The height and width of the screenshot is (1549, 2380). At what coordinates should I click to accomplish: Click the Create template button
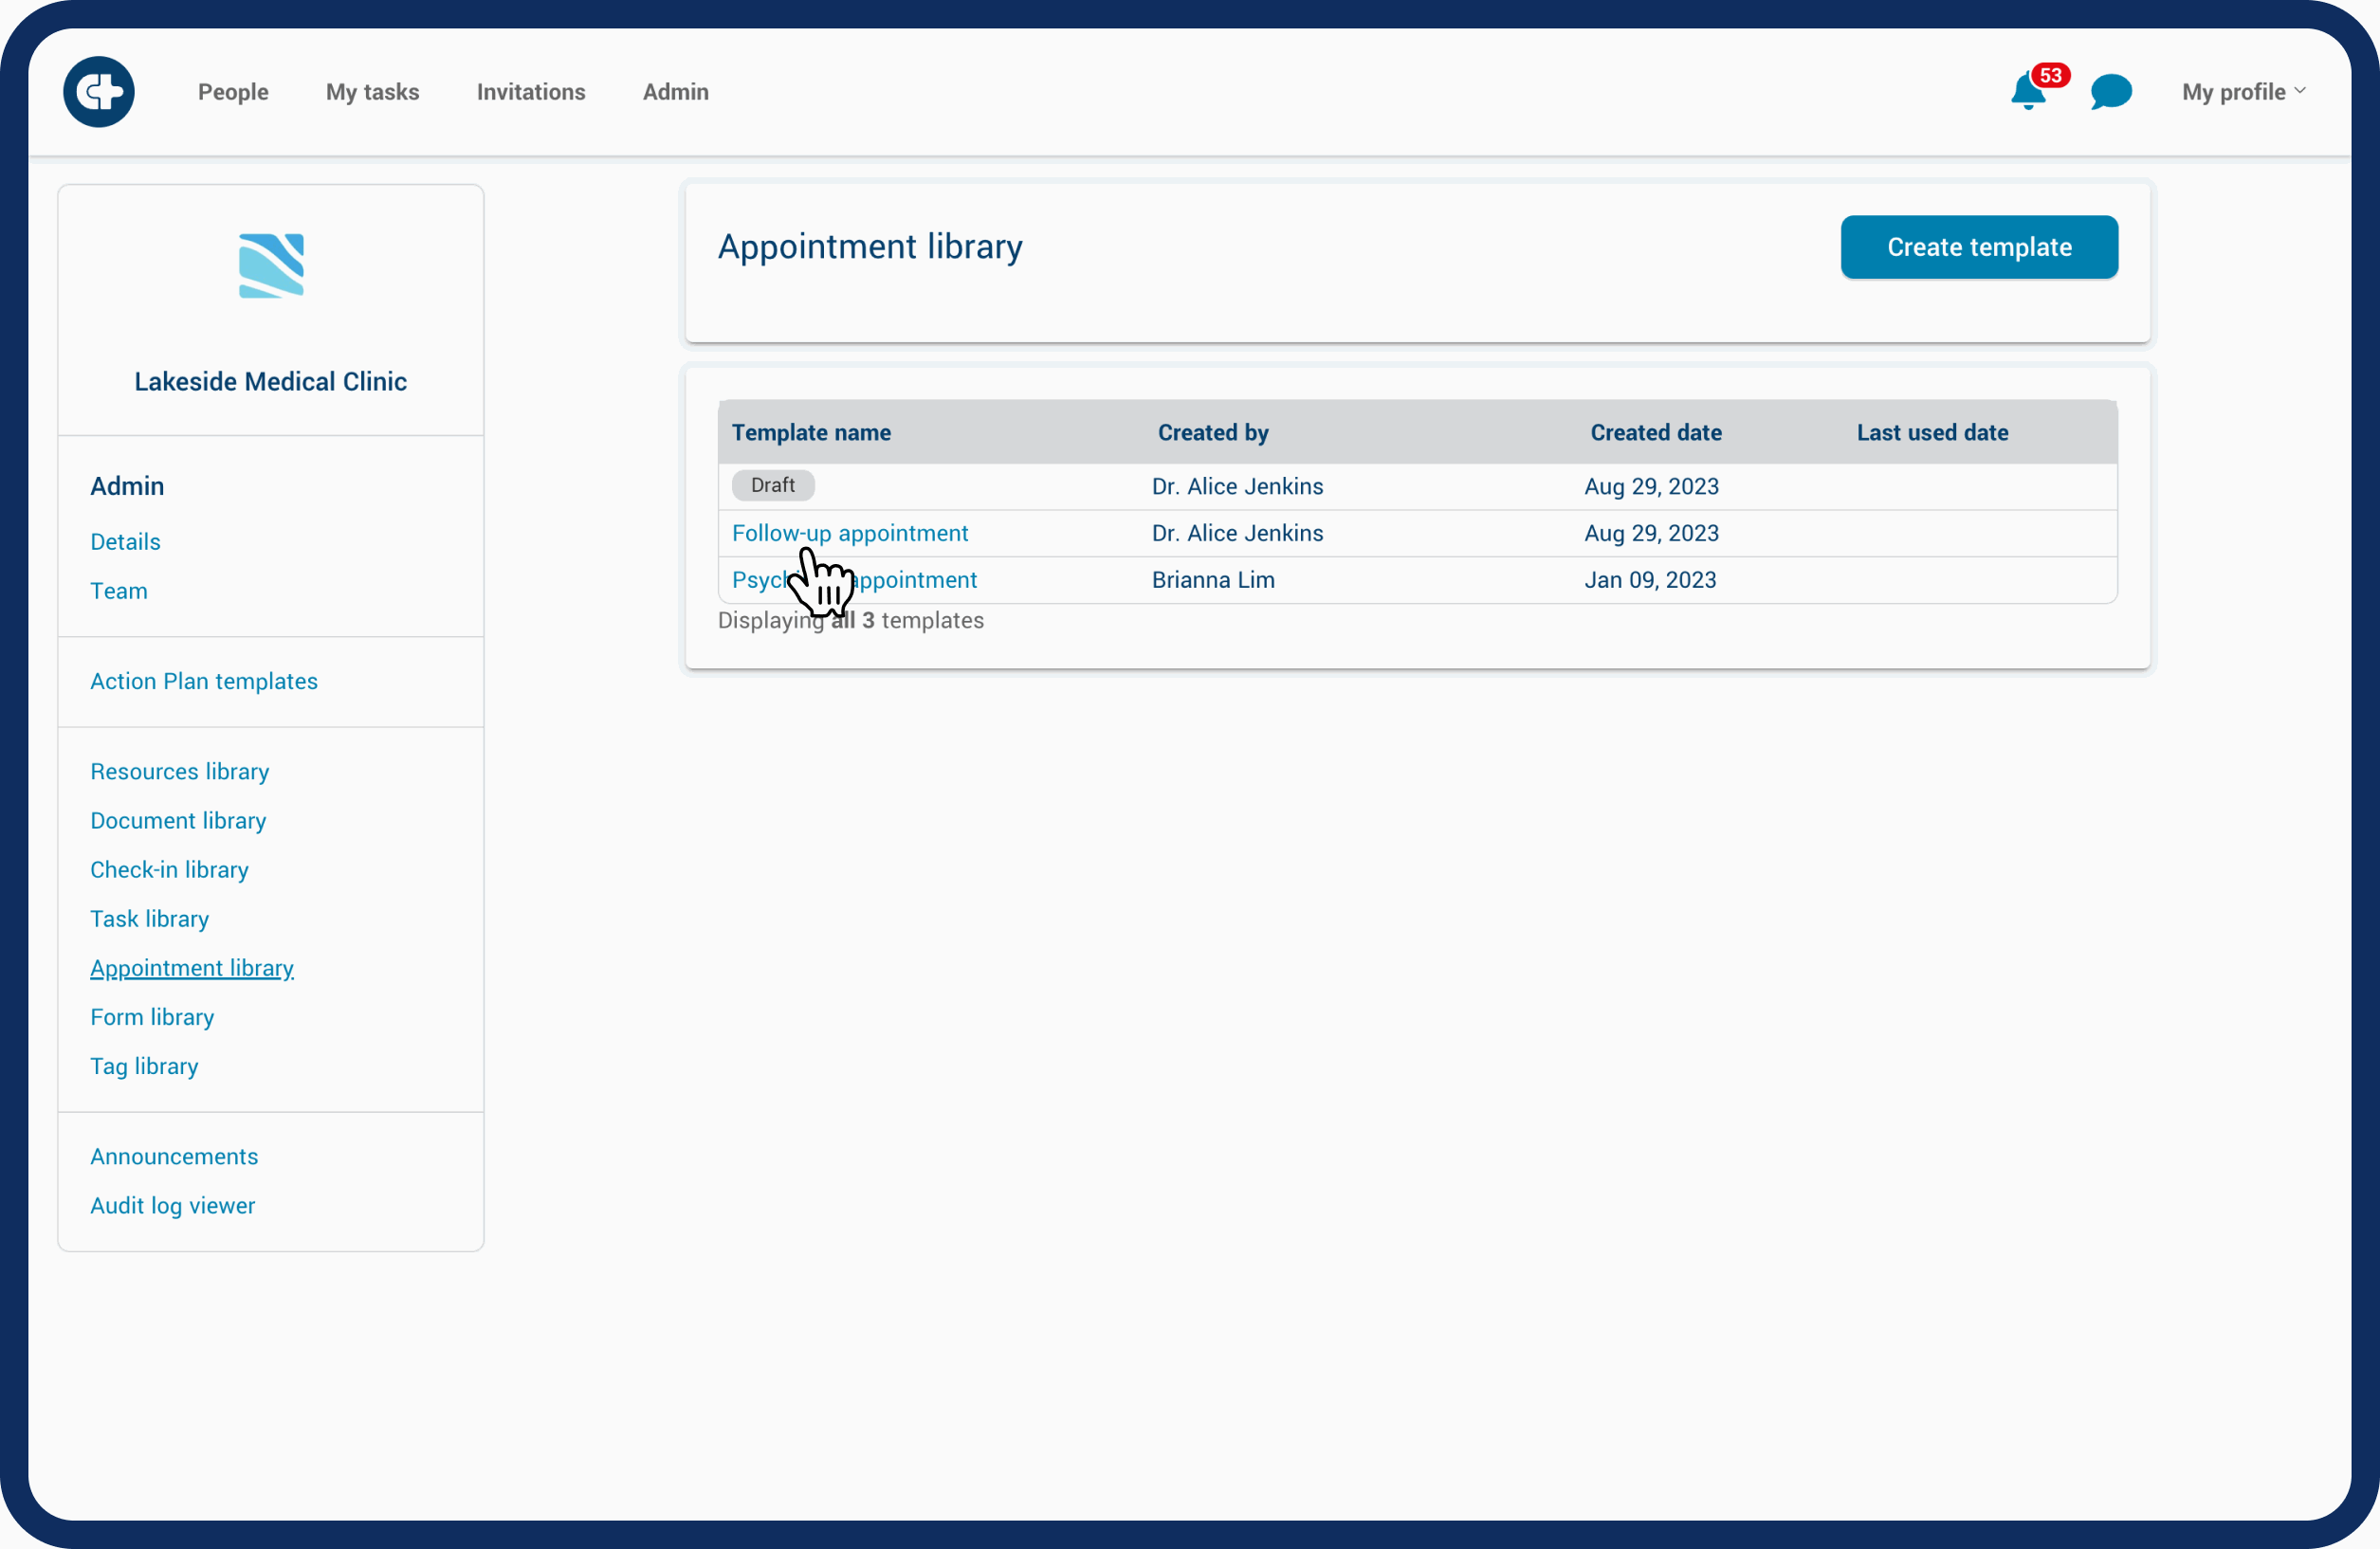click(1978, 247)
